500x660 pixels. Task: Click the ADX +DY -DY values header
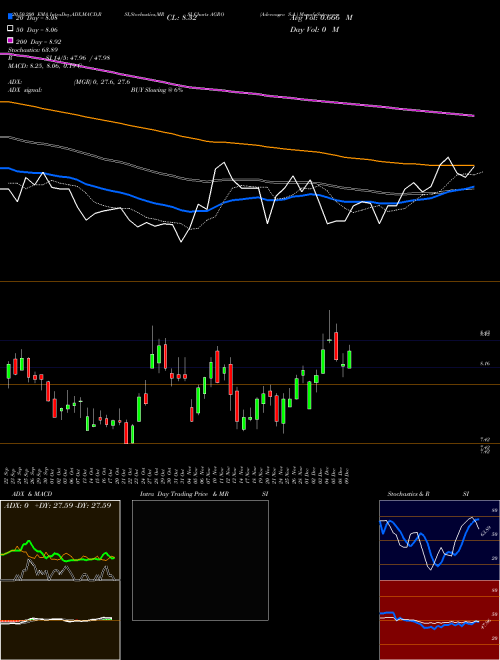coord(57,505)
